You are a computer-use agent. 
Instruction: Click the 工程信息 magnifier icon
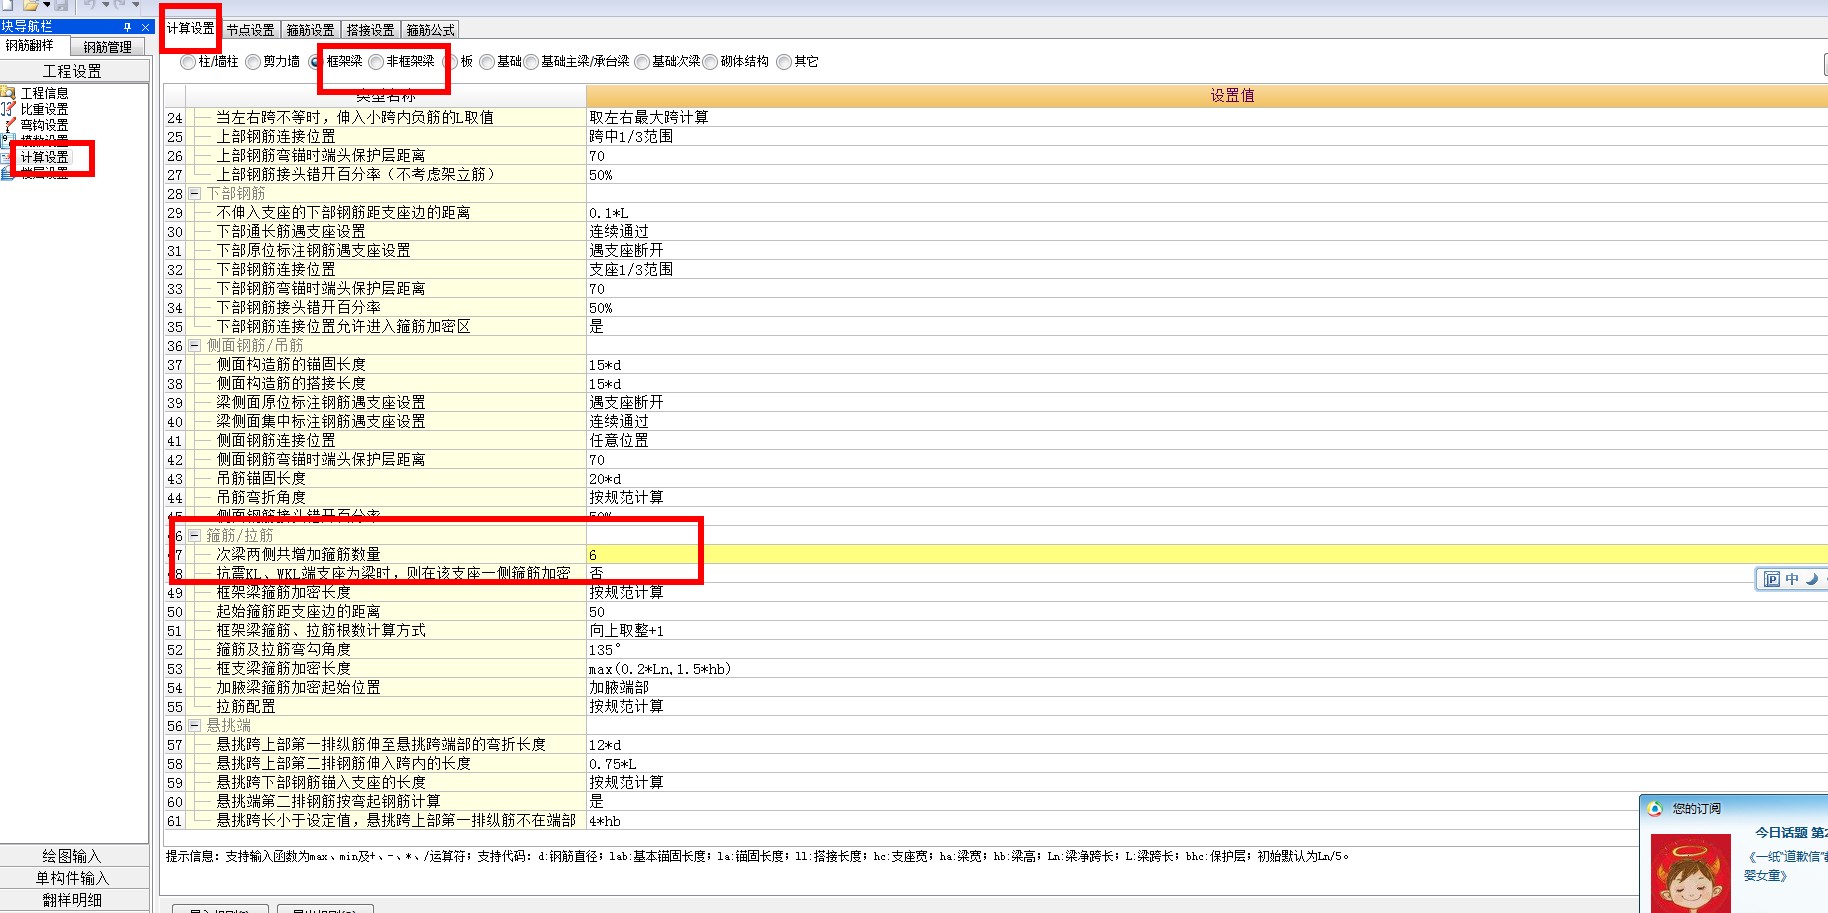coord(8,93)
